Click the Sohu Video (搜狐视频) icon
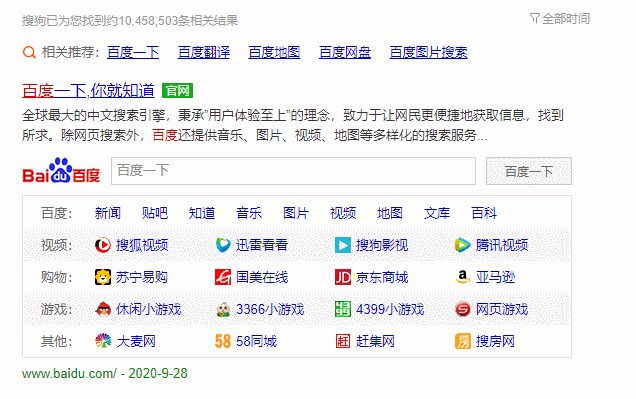636x399 pixels. (103, 245)
